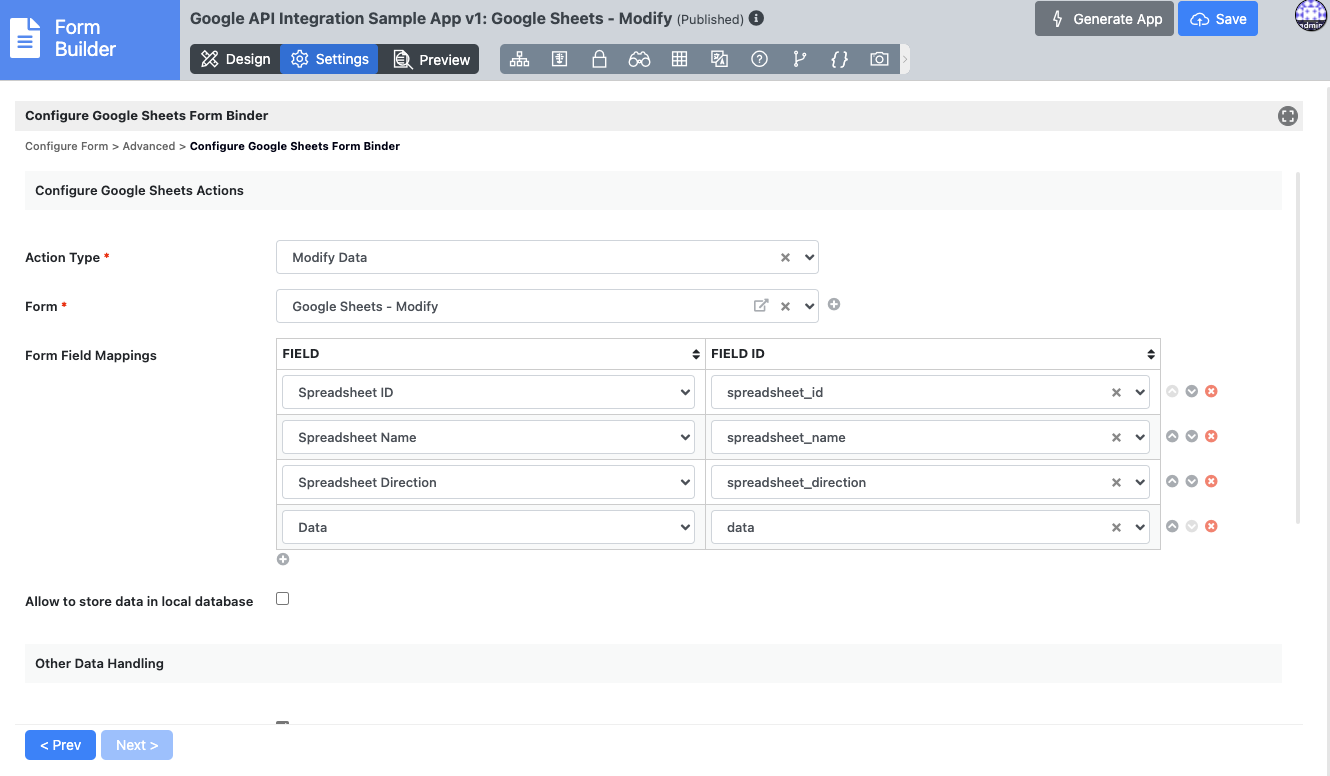Open the question mark help icon in toolbar
Image resolution: width=1330 pixels, height=776 pixels.
[x=759, y=59]
